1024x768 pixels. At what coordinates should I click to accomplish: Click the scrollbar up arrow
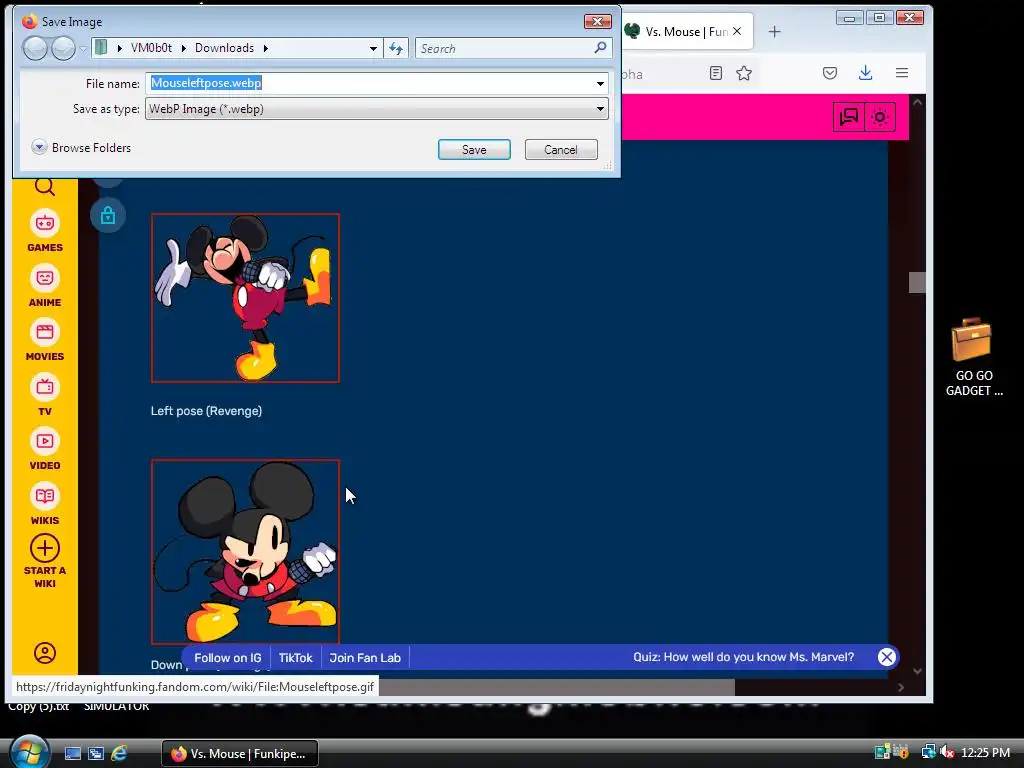(x=917, y=103)
